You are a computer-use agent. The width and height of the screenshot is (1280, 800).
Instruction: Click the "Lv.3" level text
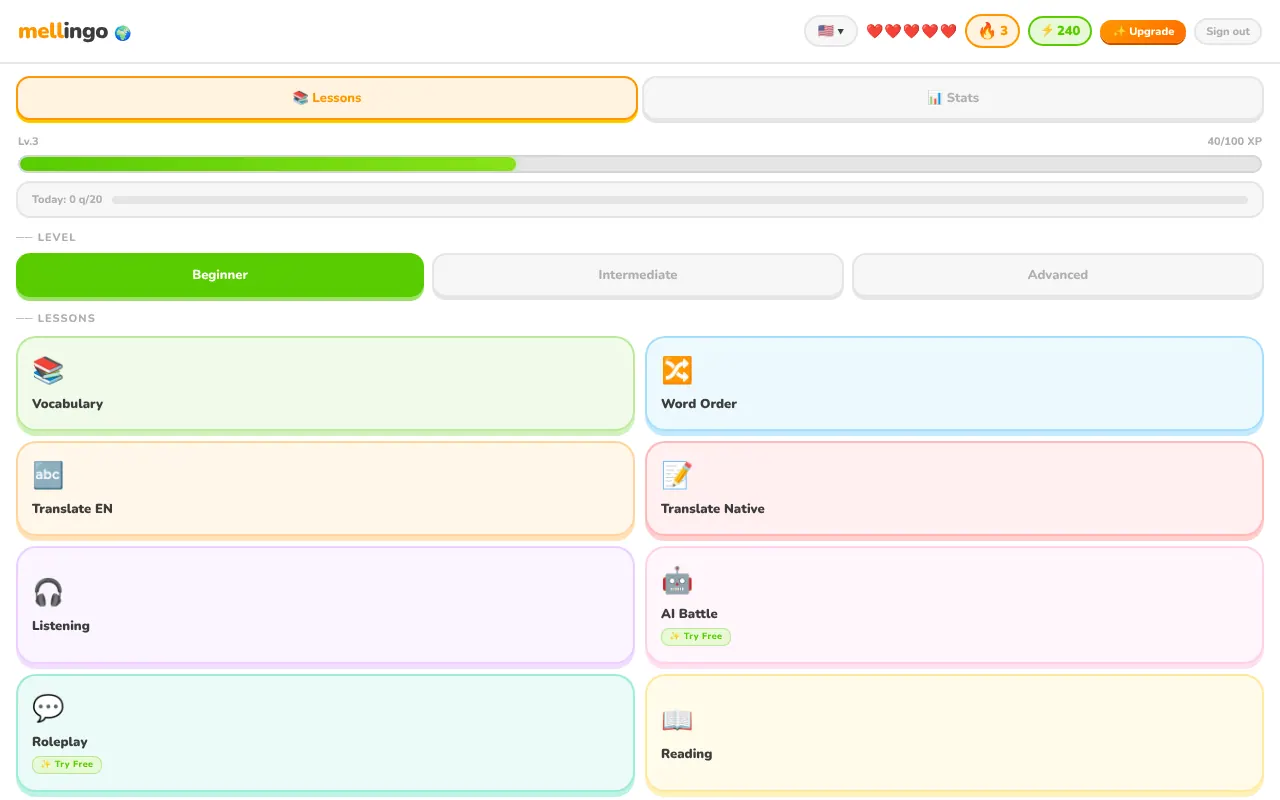point(28,142)
